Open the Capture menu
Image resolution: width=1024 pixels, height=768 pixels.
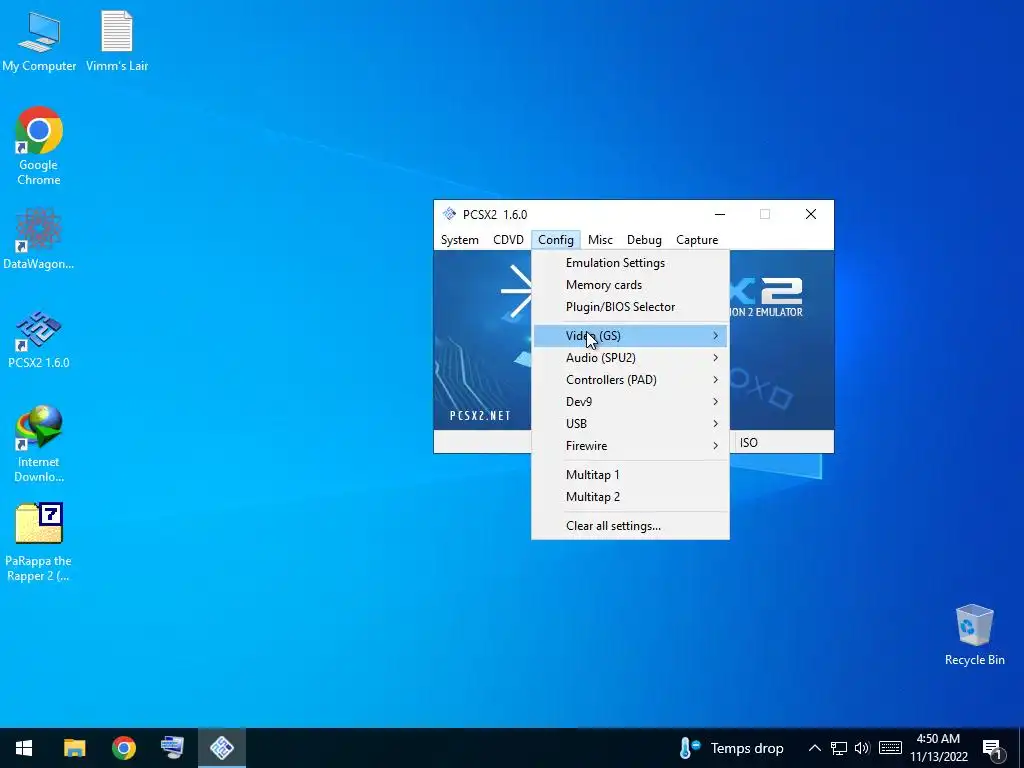pos(697,240)
